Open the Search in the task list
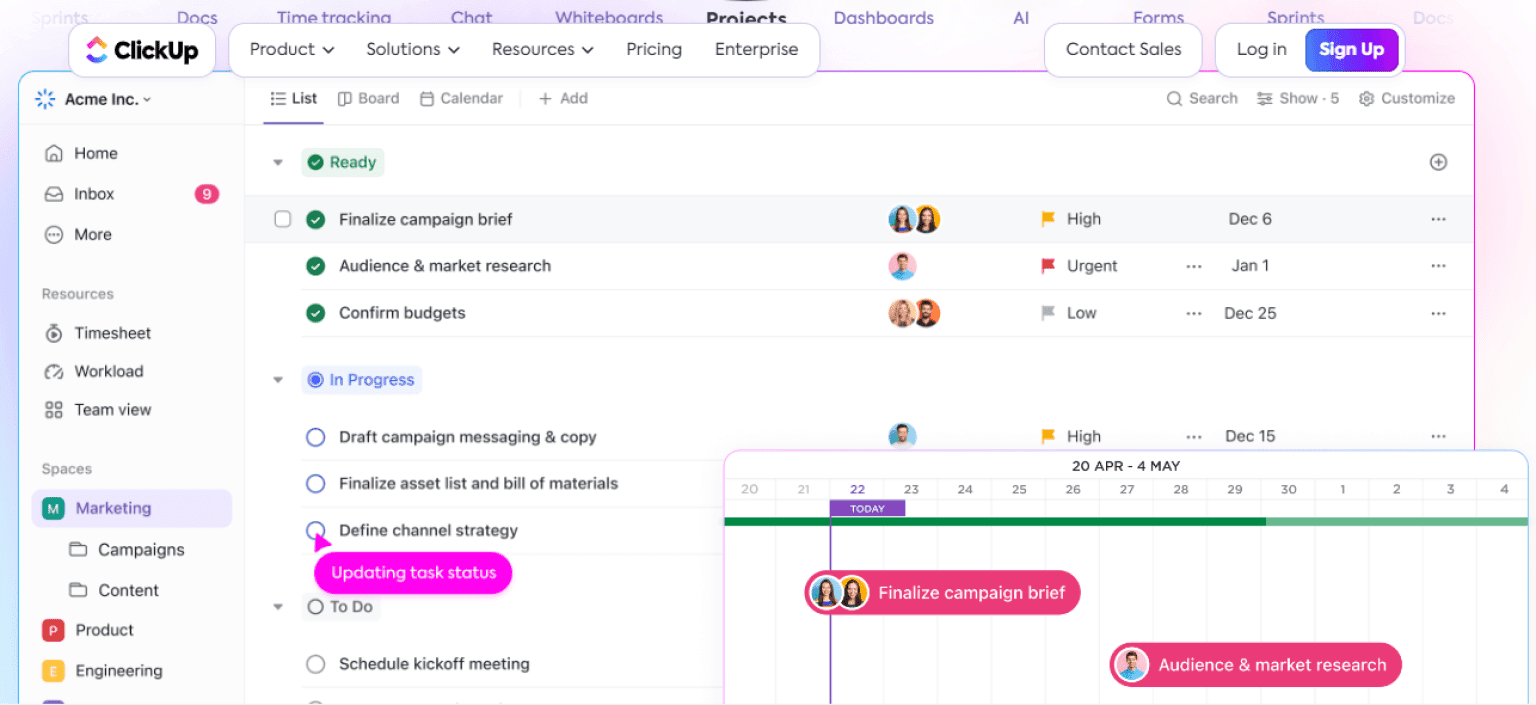The height and width of the screenshot is (705, 1536). (1202, 98)
